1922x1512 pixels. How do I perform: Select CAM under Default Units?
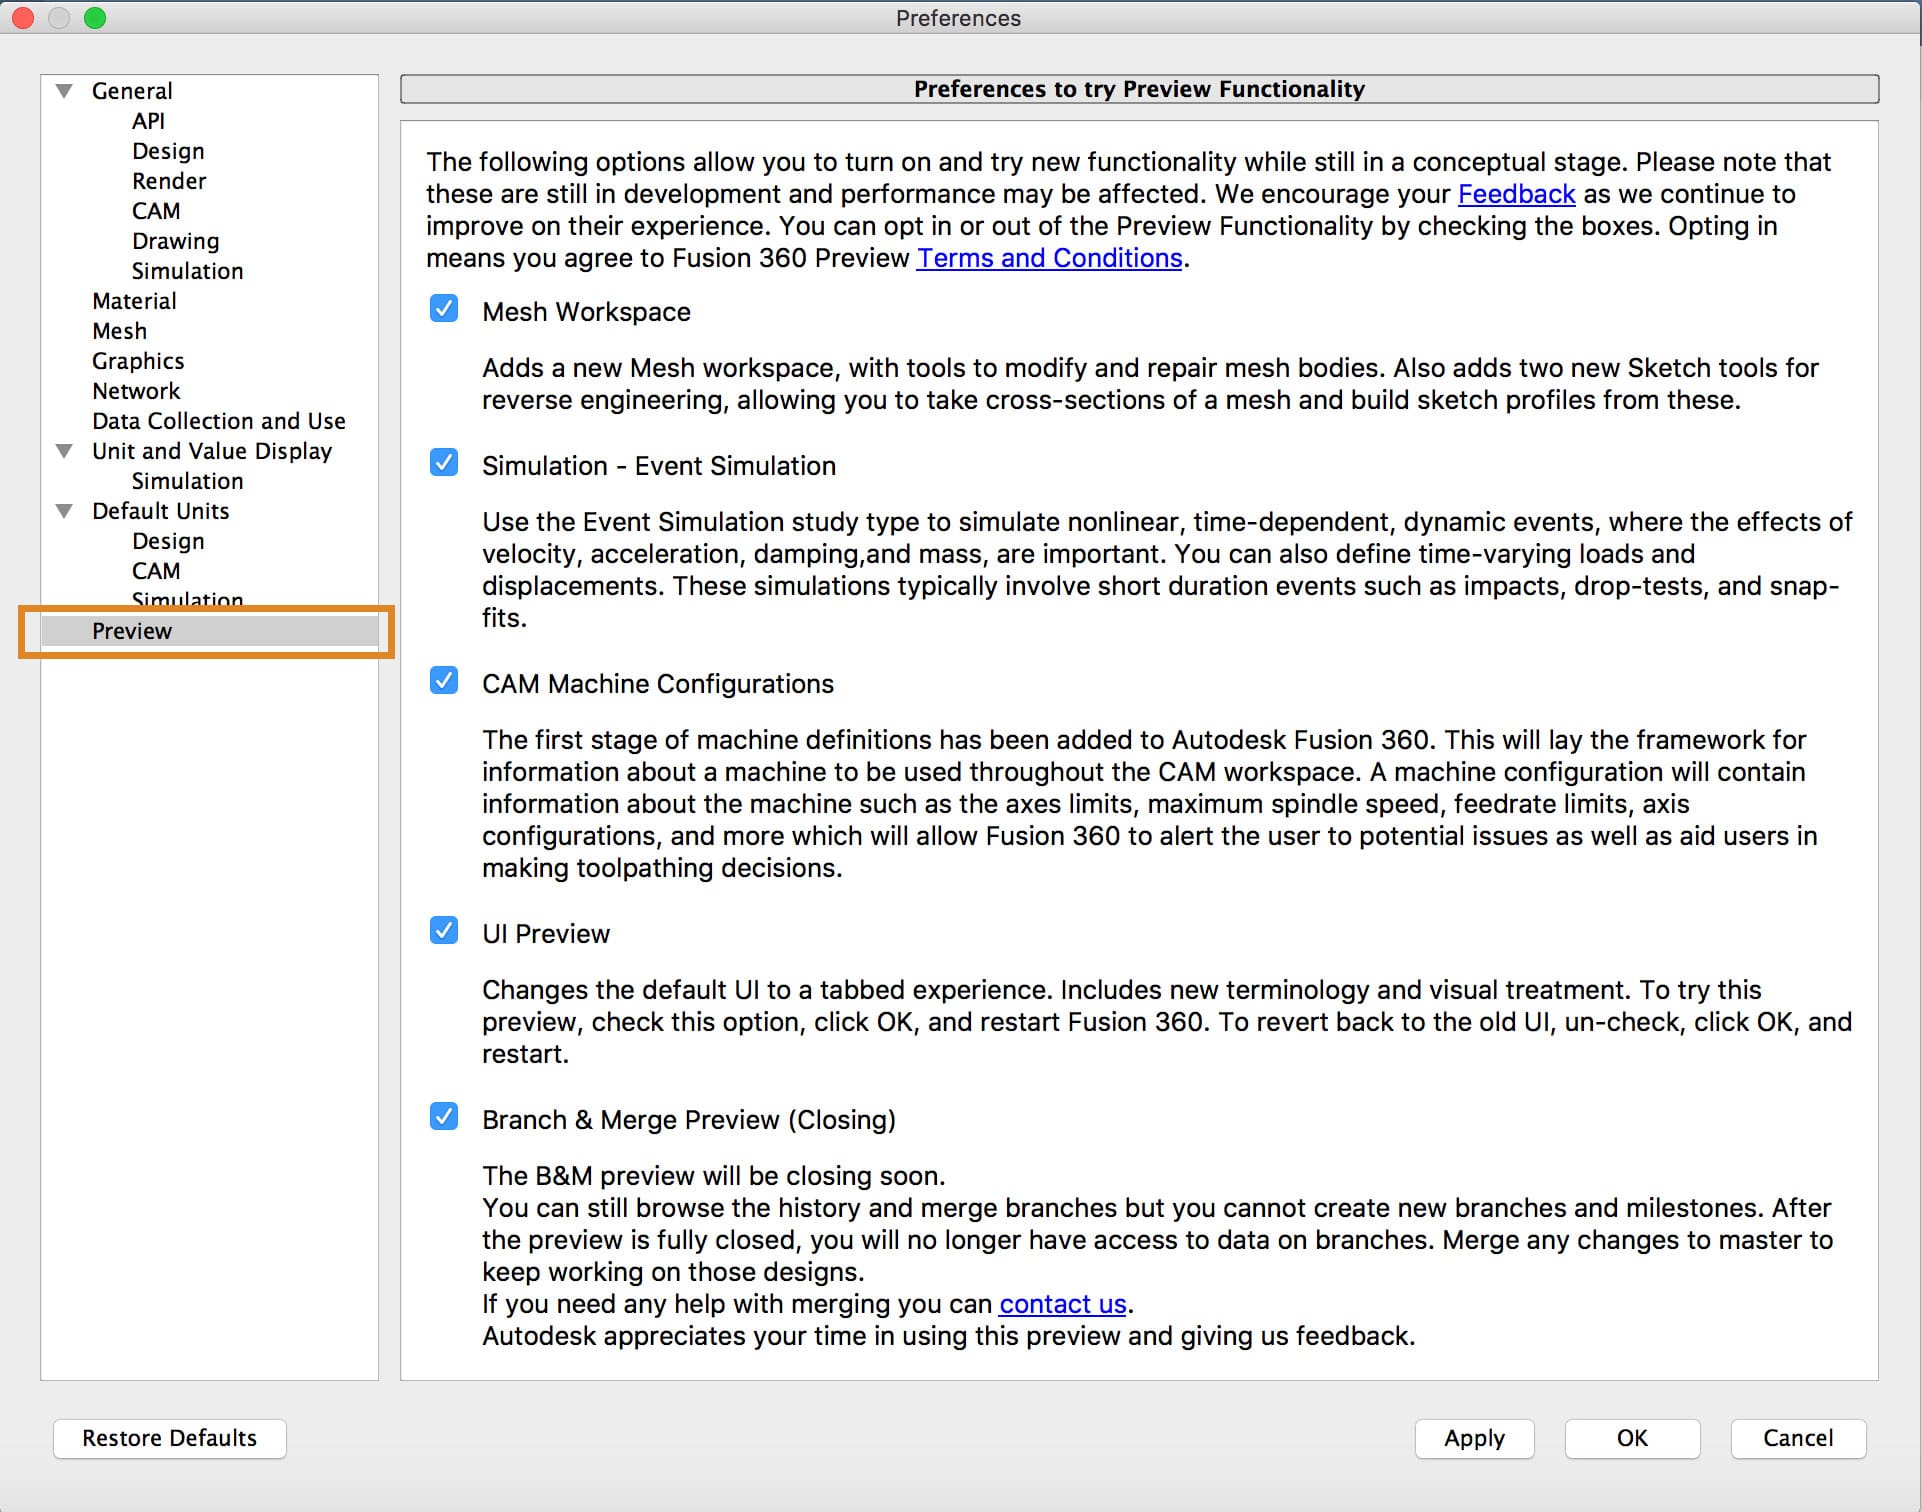point(156,571)
